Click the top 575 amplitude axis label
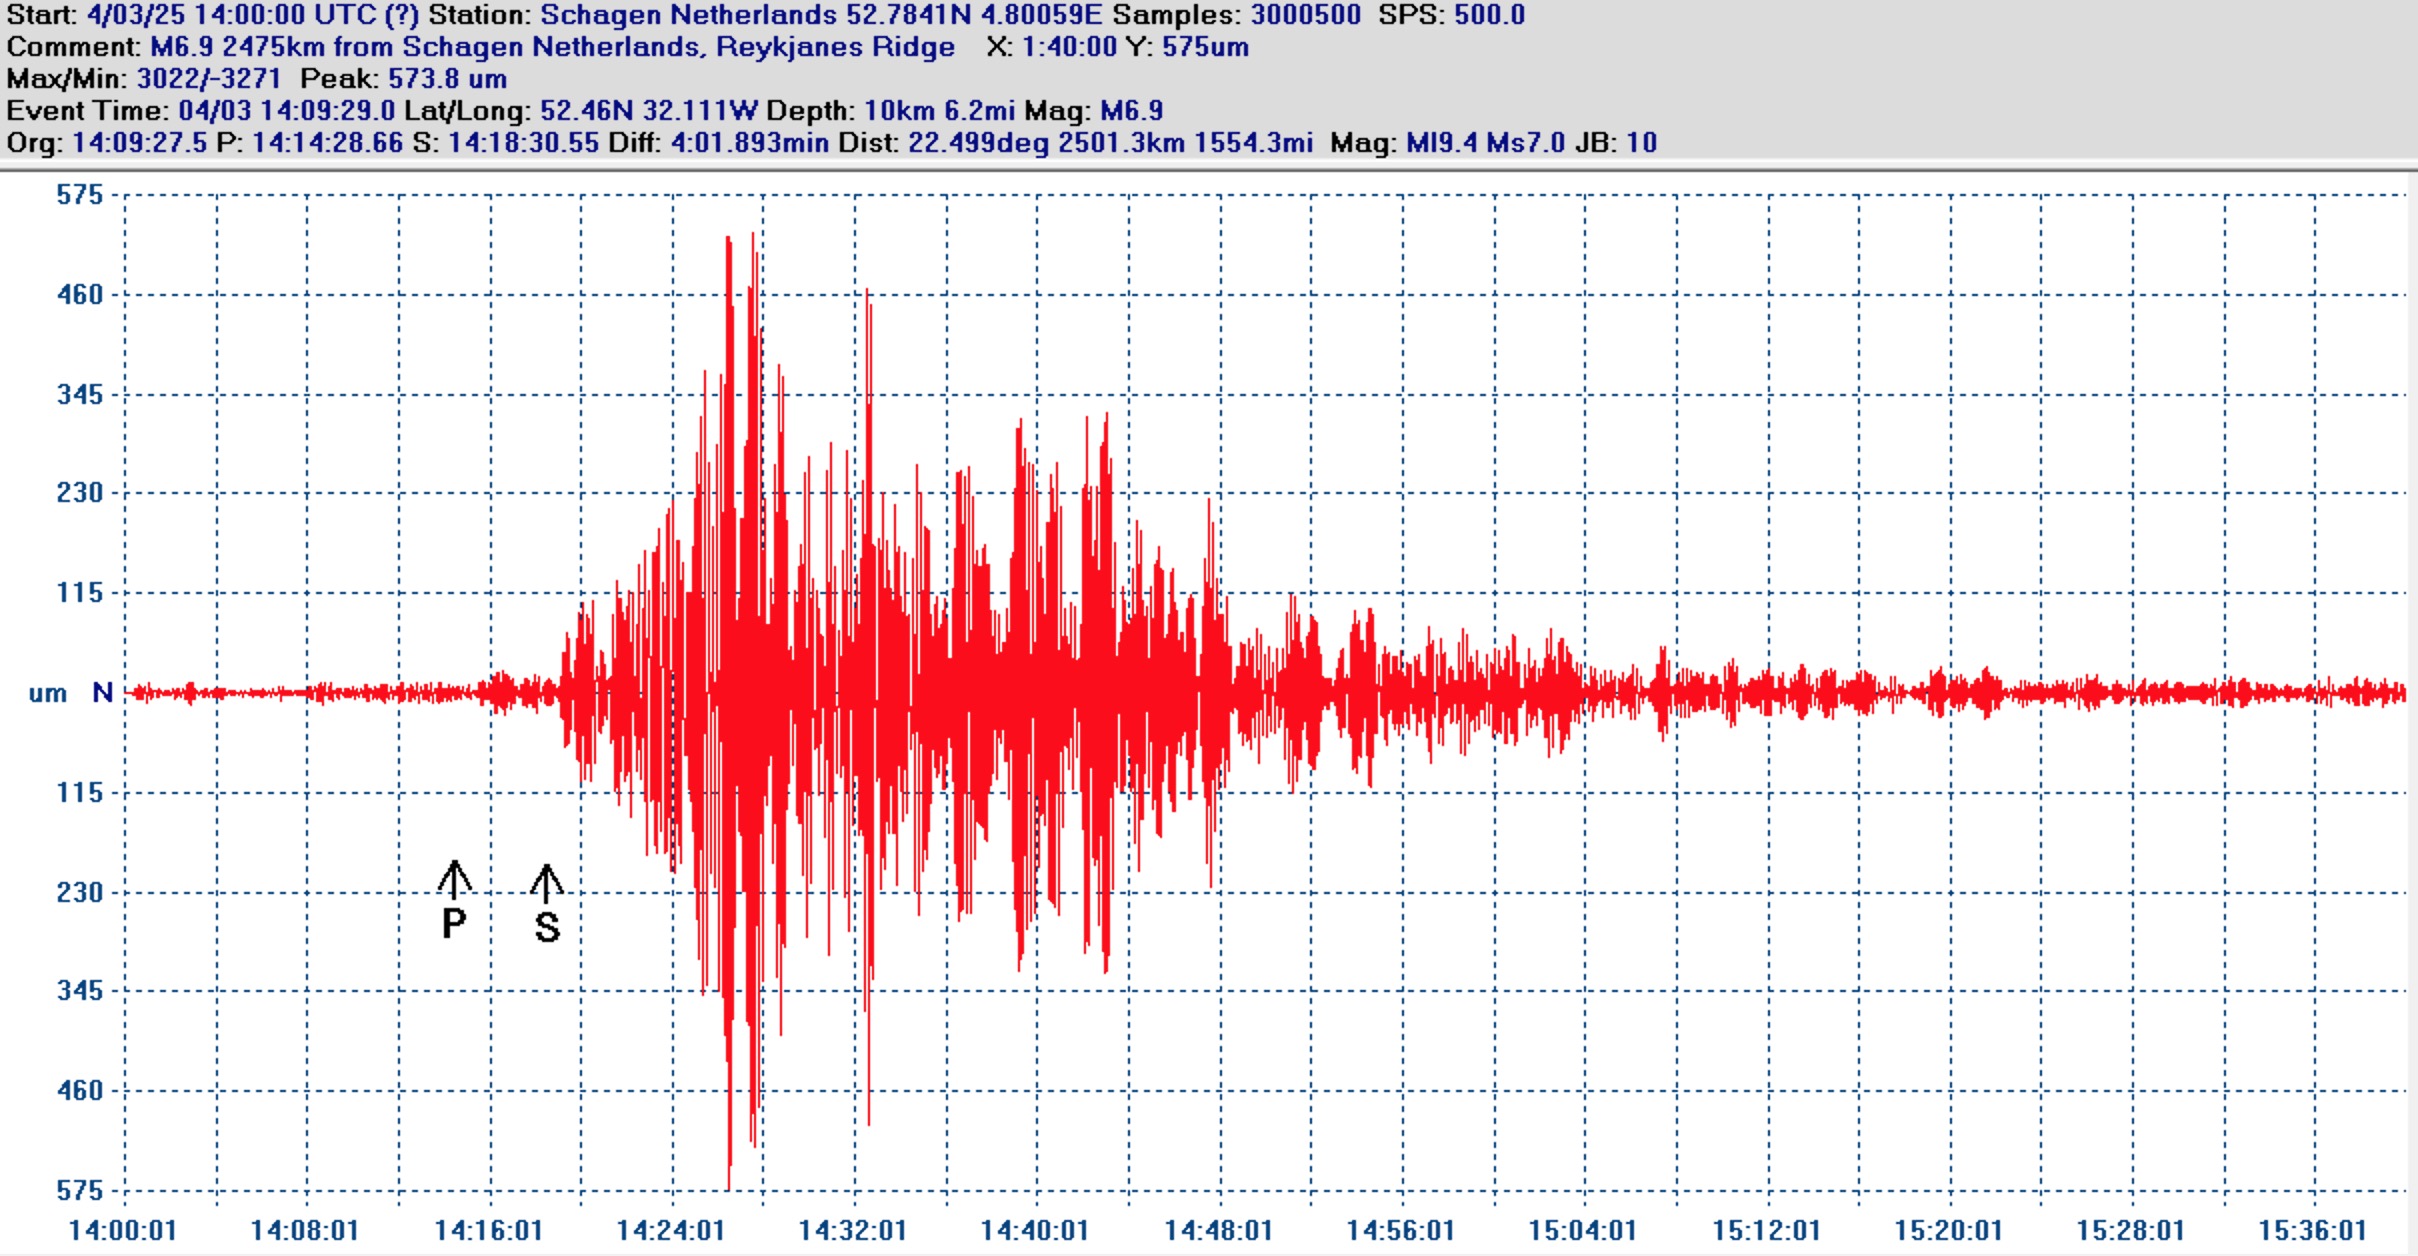This screenshot has height=1256, width=2418. (x=80, y=194)
